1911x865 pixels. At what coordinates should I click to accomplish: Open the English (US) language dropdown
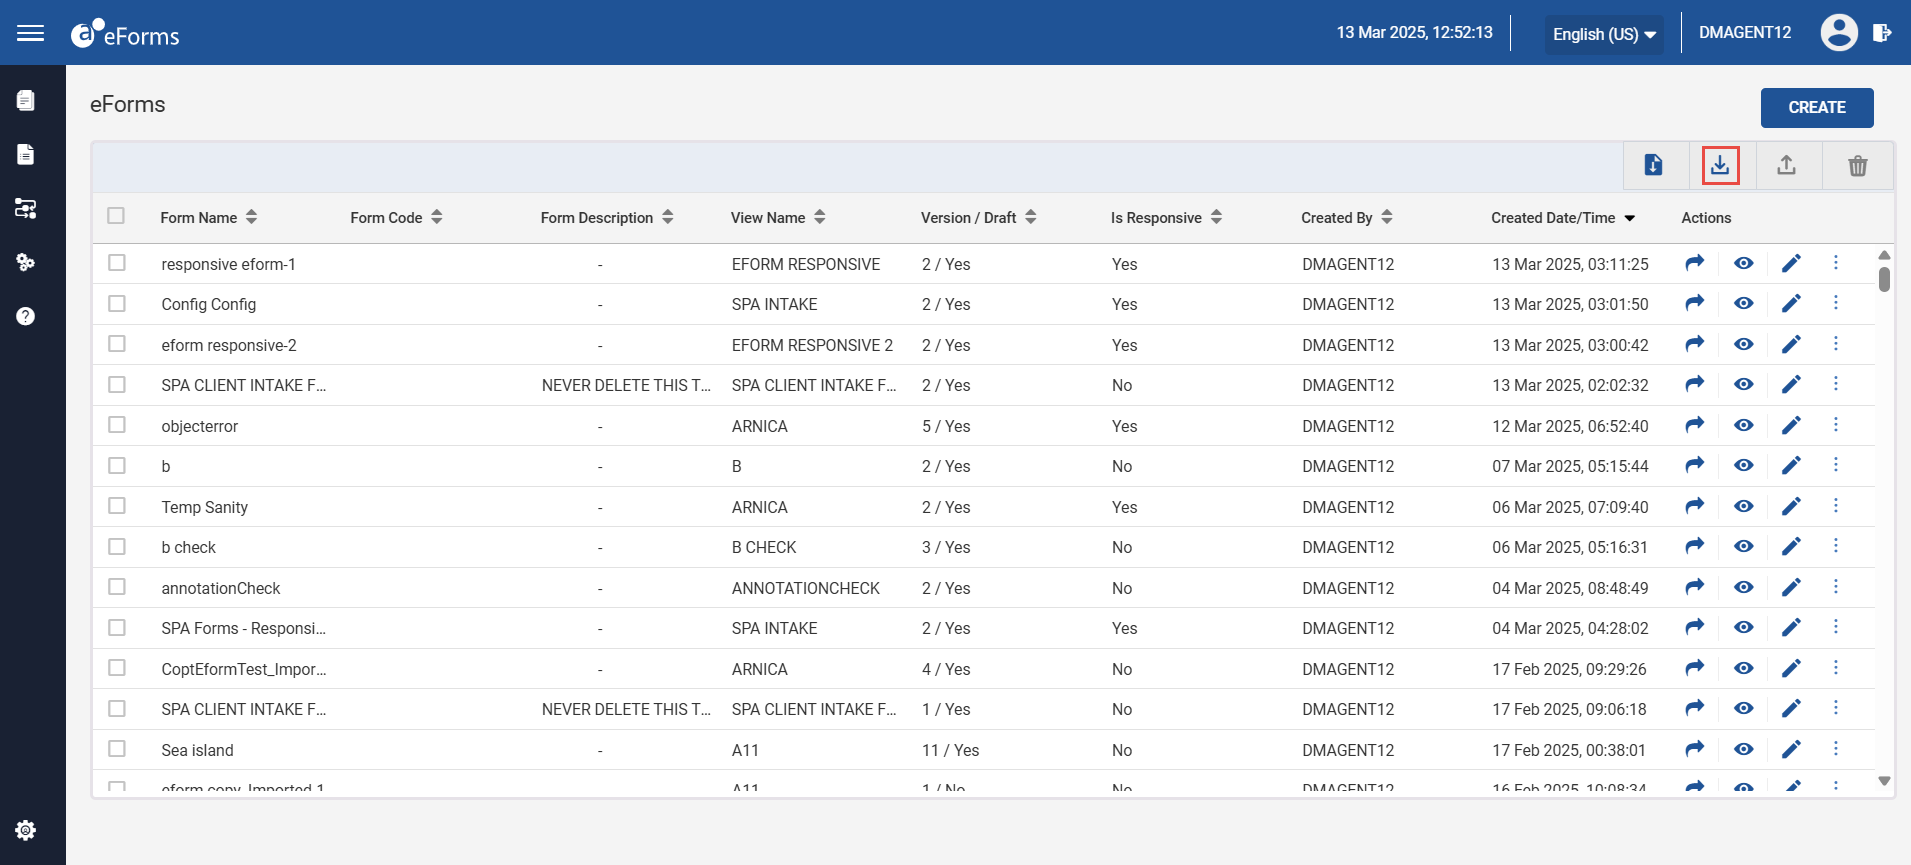(x=1604, y=34)
